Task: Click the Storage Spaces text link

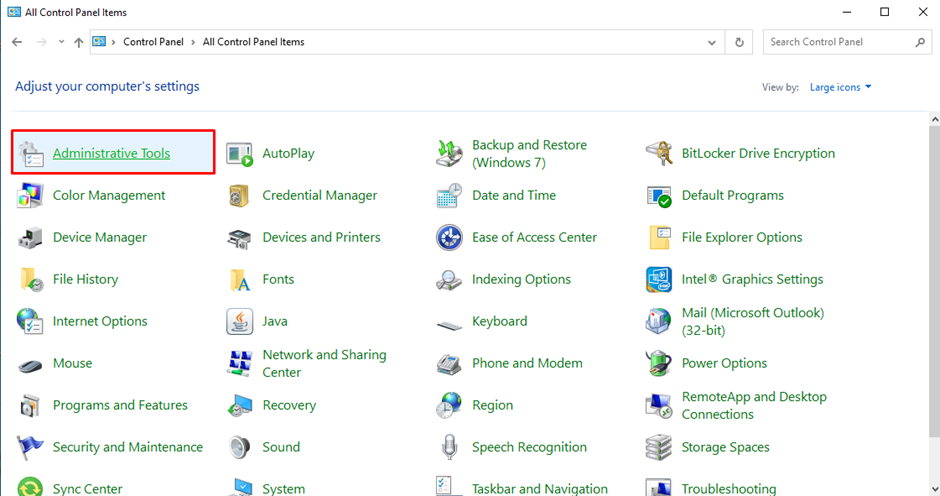Action: coord(725,447)
